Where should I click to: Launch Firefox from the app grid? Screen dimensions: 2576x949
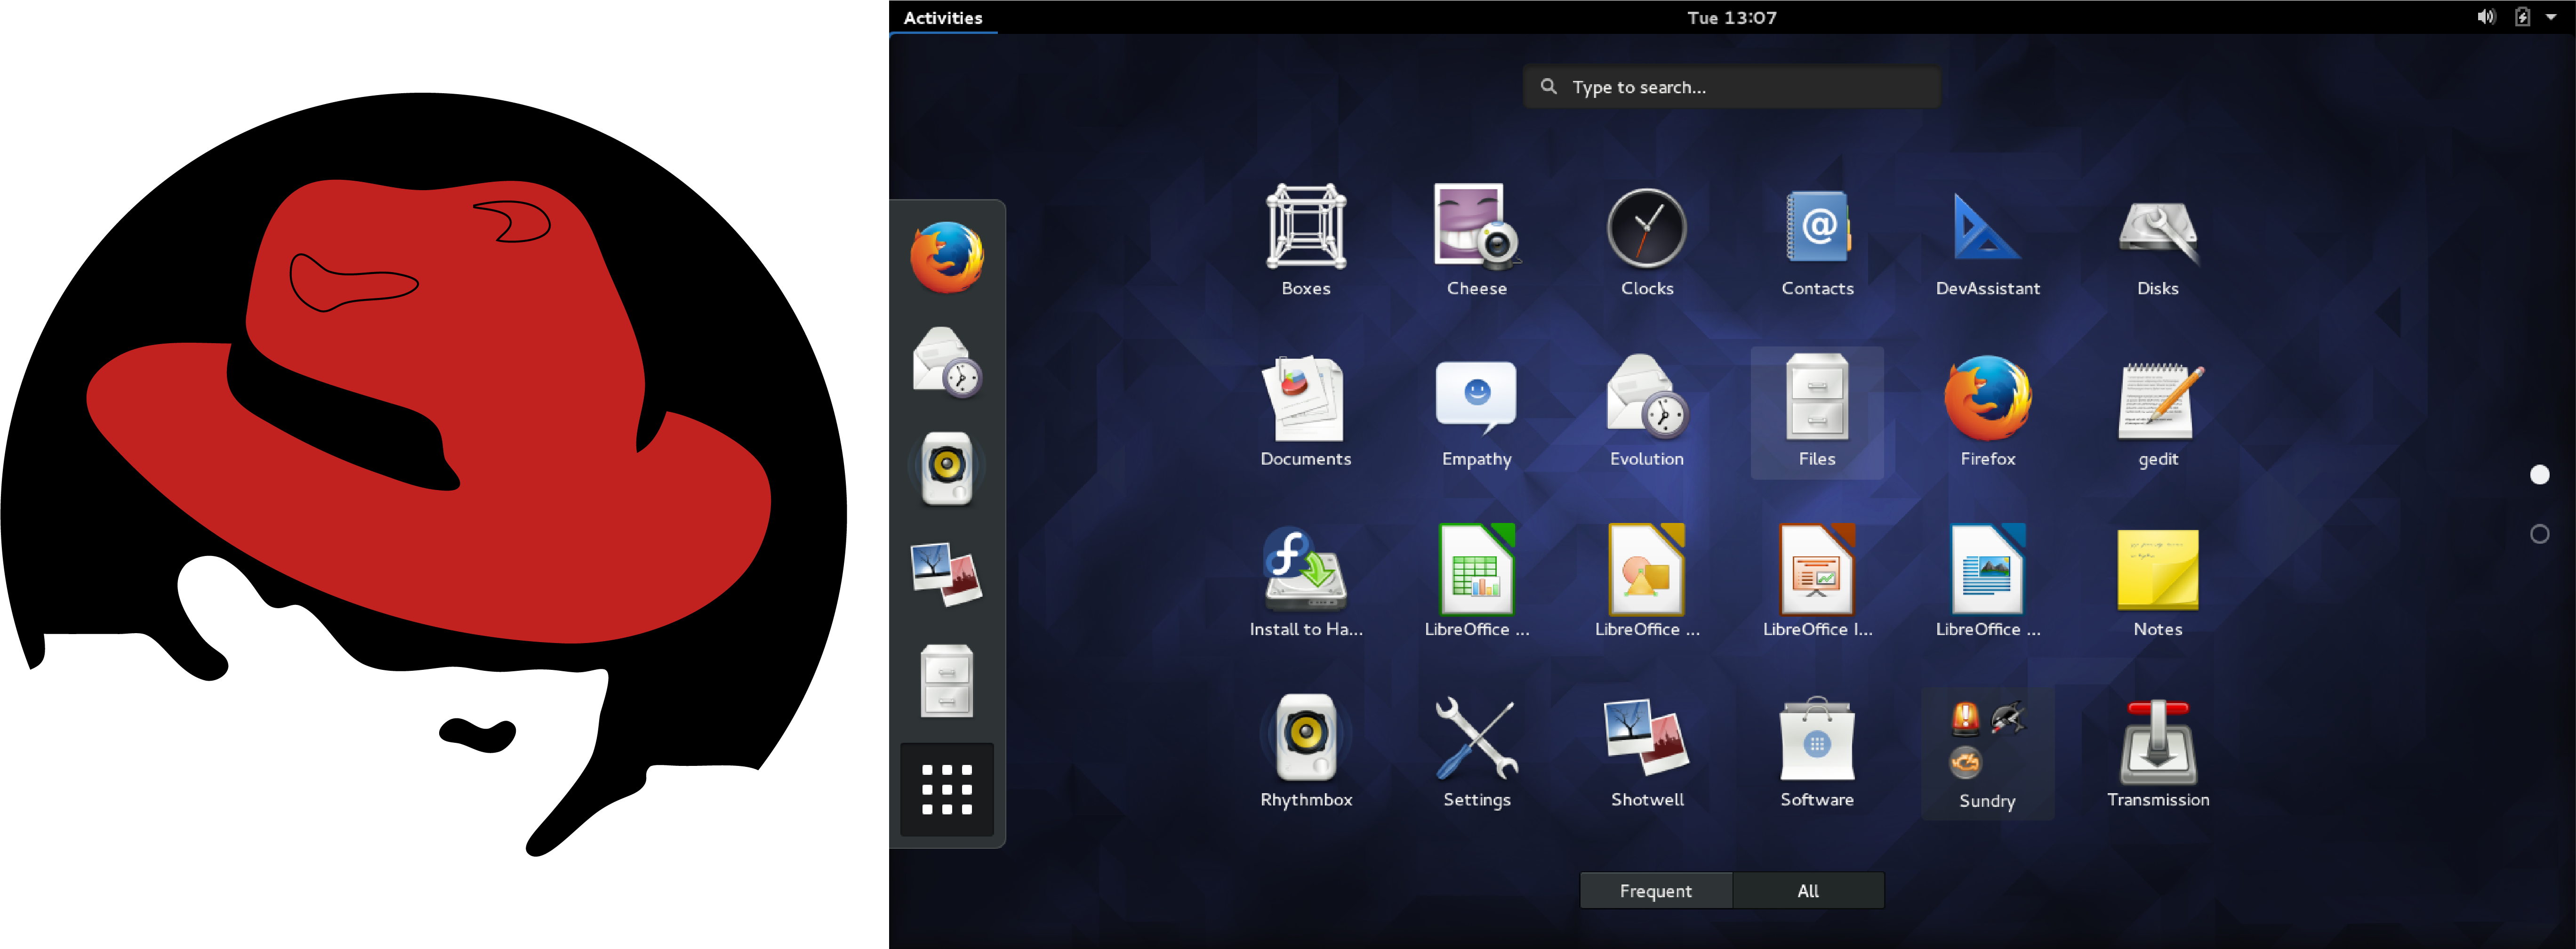point(1987,412)
